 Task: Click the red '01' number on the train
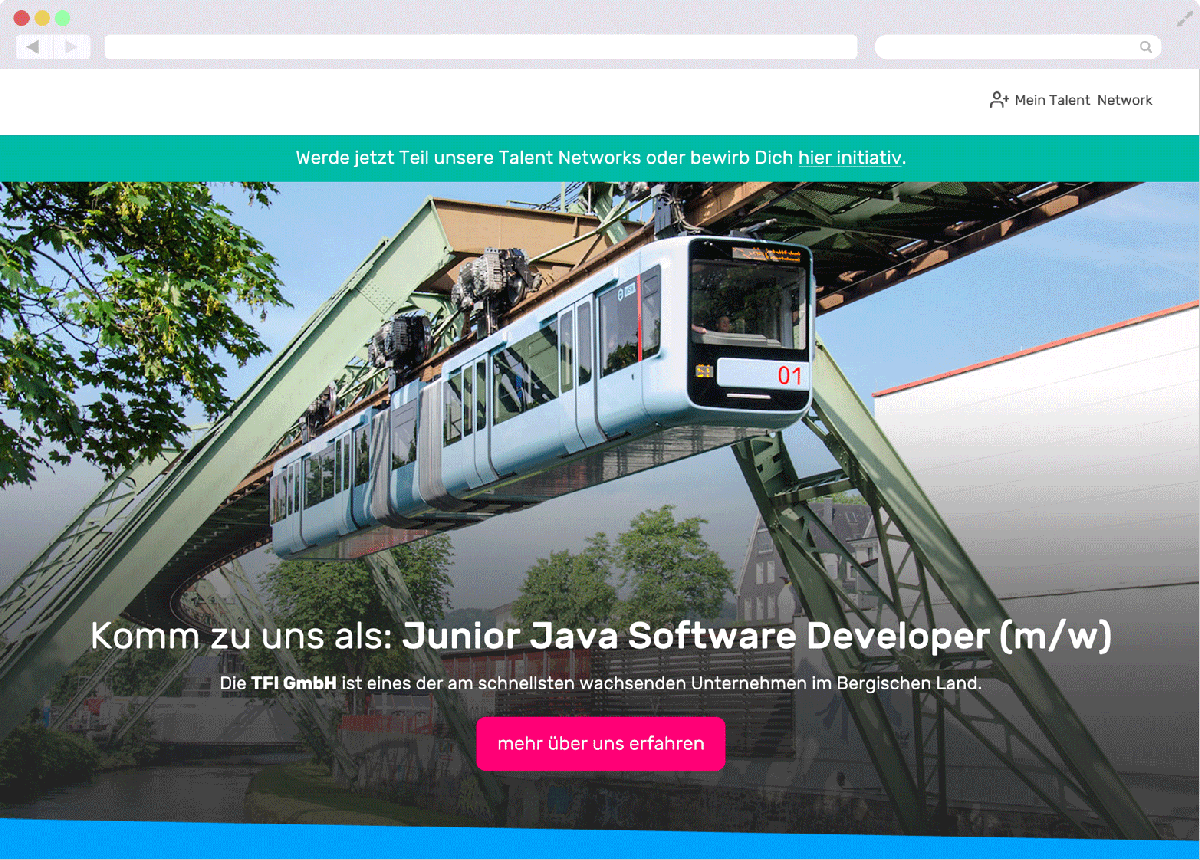(790, 376)
